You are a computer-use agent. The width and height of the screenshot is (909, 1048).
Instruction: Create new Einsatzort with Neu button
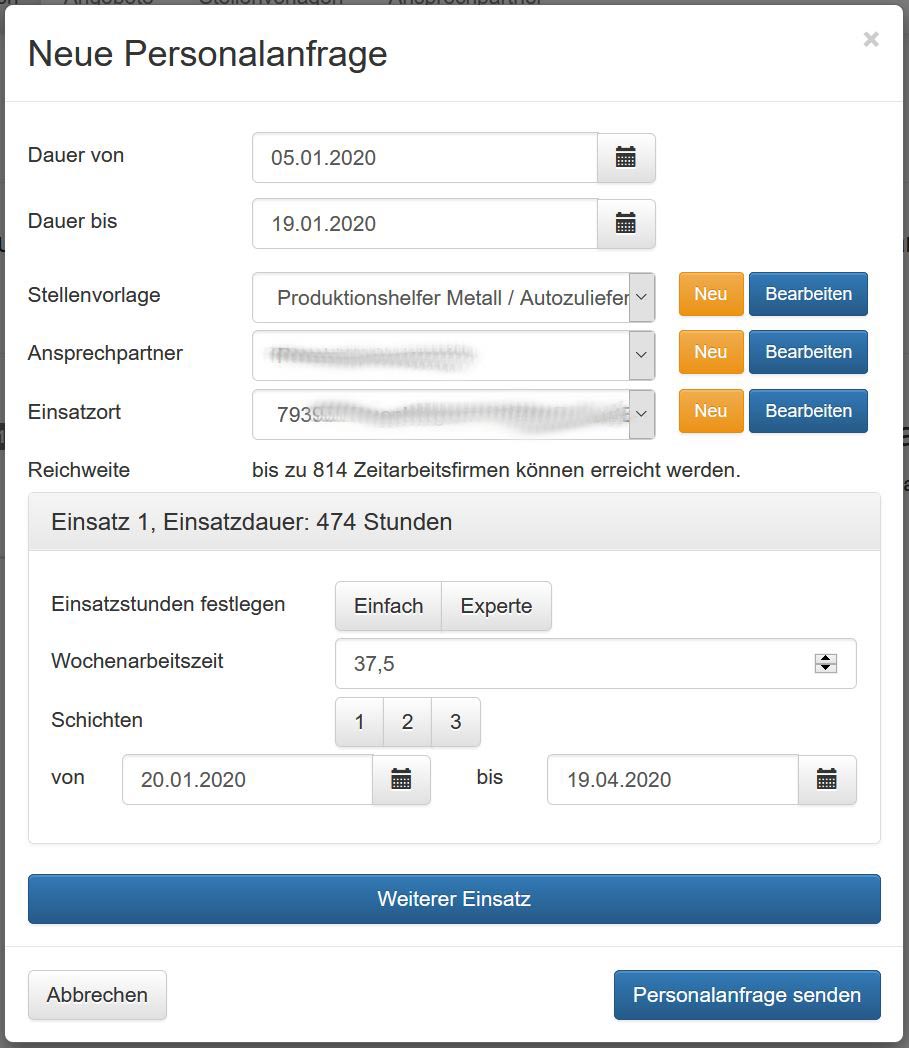711,411
